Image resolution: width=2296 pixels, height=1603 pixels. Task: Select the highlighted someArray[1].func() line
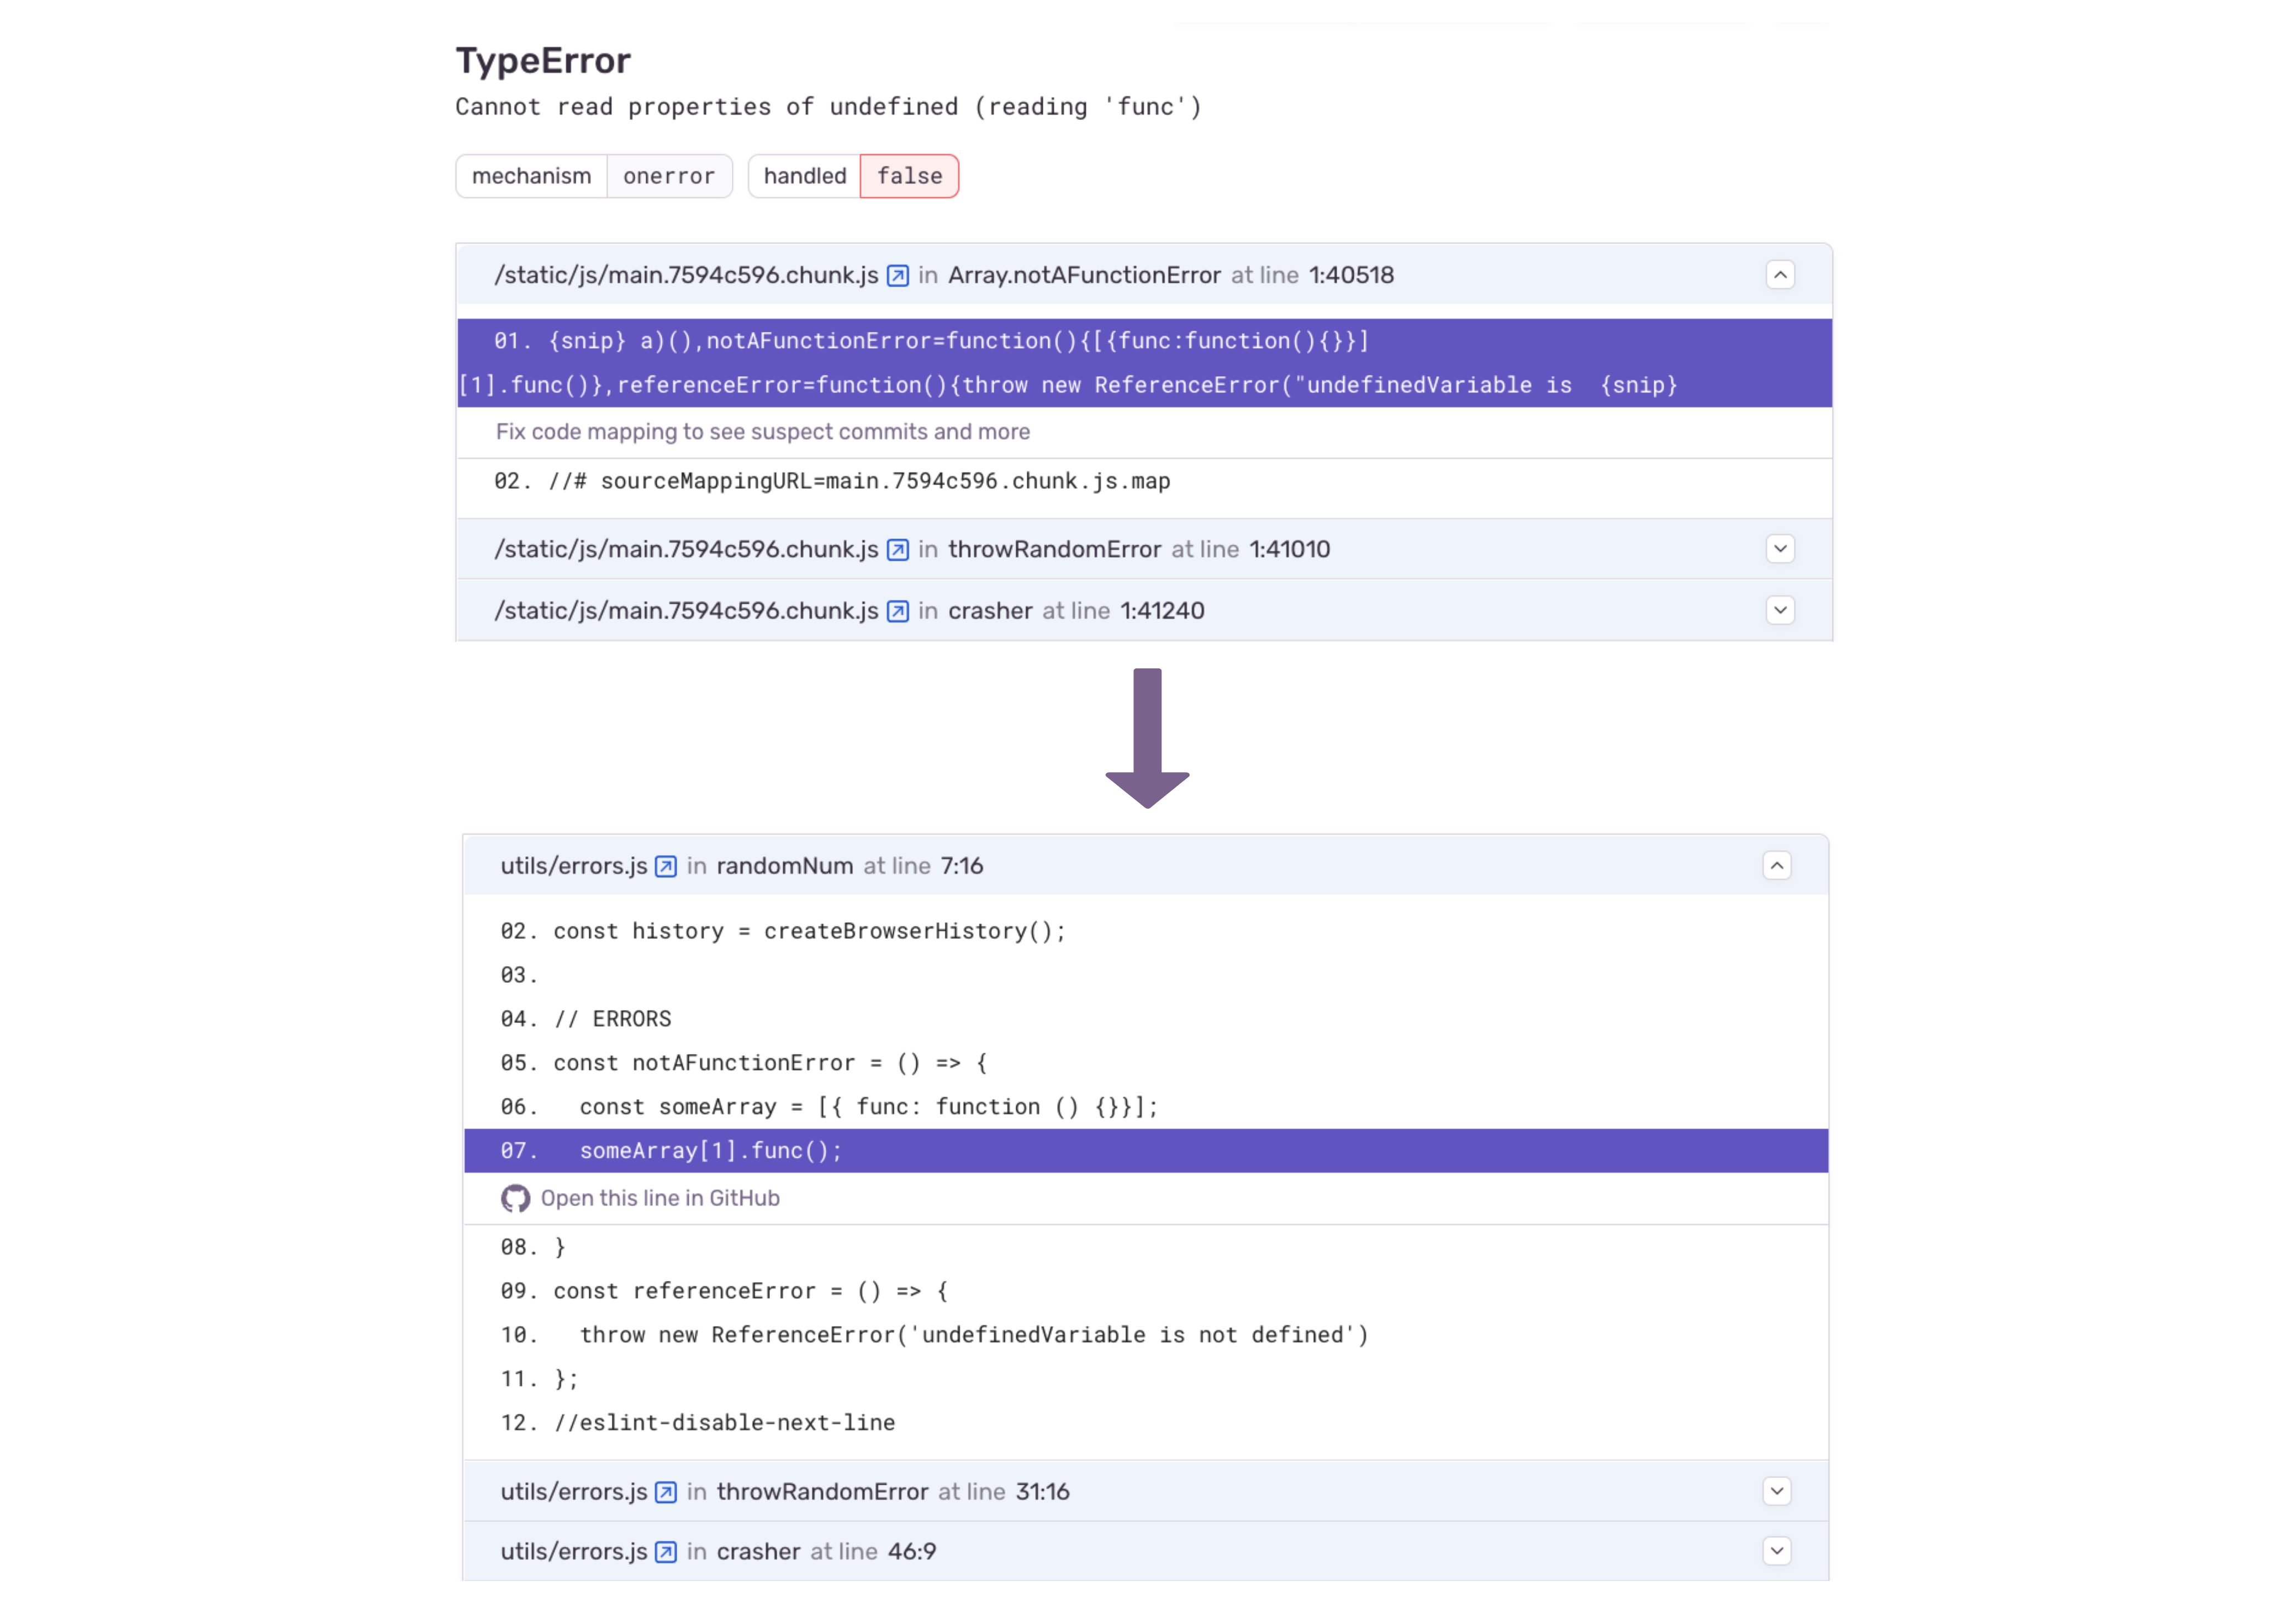710,1150
